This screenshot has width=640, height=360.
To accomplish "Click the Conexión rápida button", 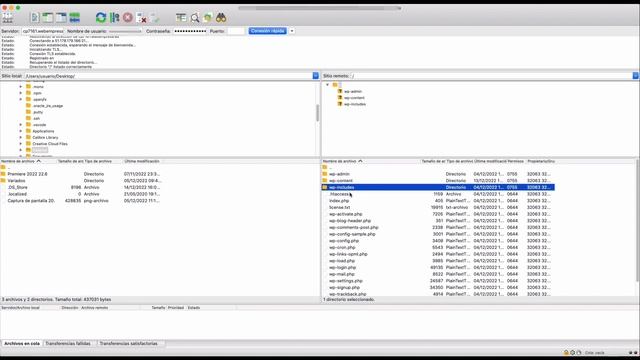I will click(x=267, y=31).
